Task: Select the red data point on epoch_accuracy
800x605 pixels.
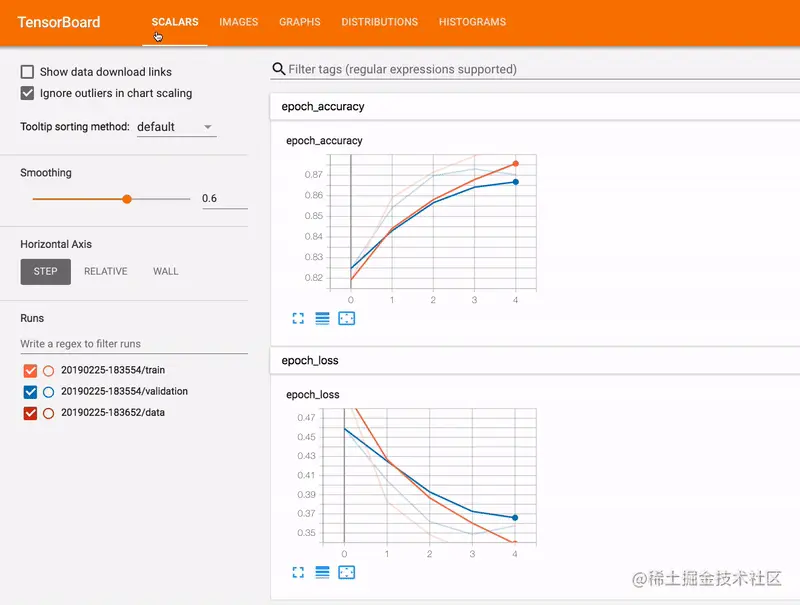Action: click(x=515, y=162)
